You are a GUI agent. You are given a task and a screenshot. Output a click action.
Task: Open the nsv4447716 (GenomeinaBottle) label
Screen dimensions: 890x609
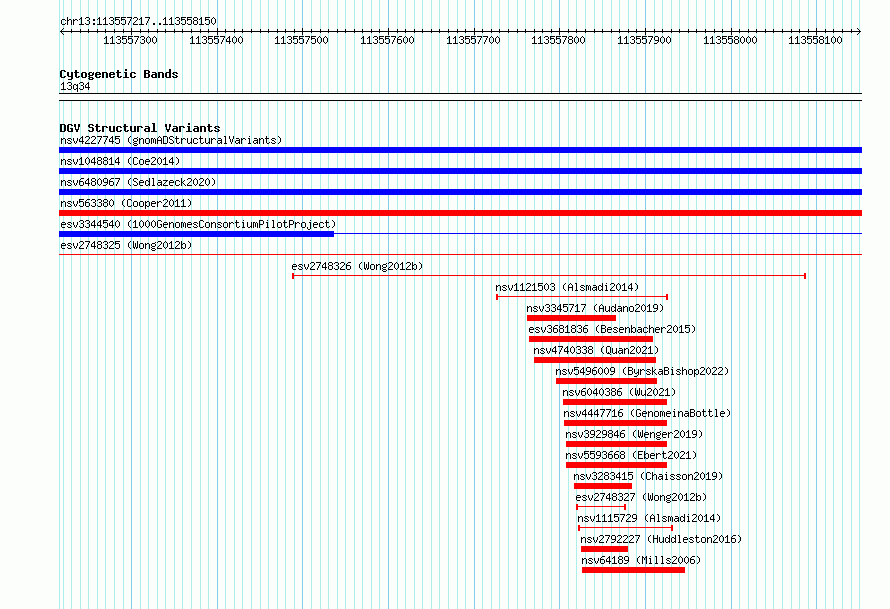(647, 413)
